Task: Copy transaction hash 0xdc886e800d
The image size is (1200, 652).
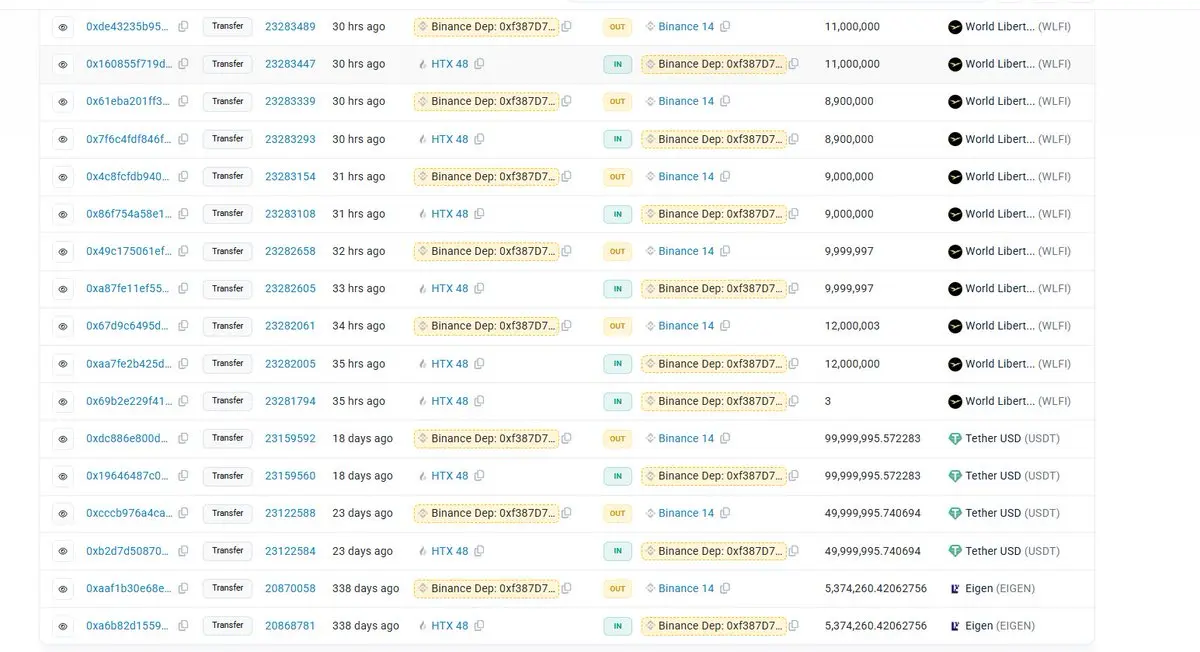Action: tap(183, 438)
